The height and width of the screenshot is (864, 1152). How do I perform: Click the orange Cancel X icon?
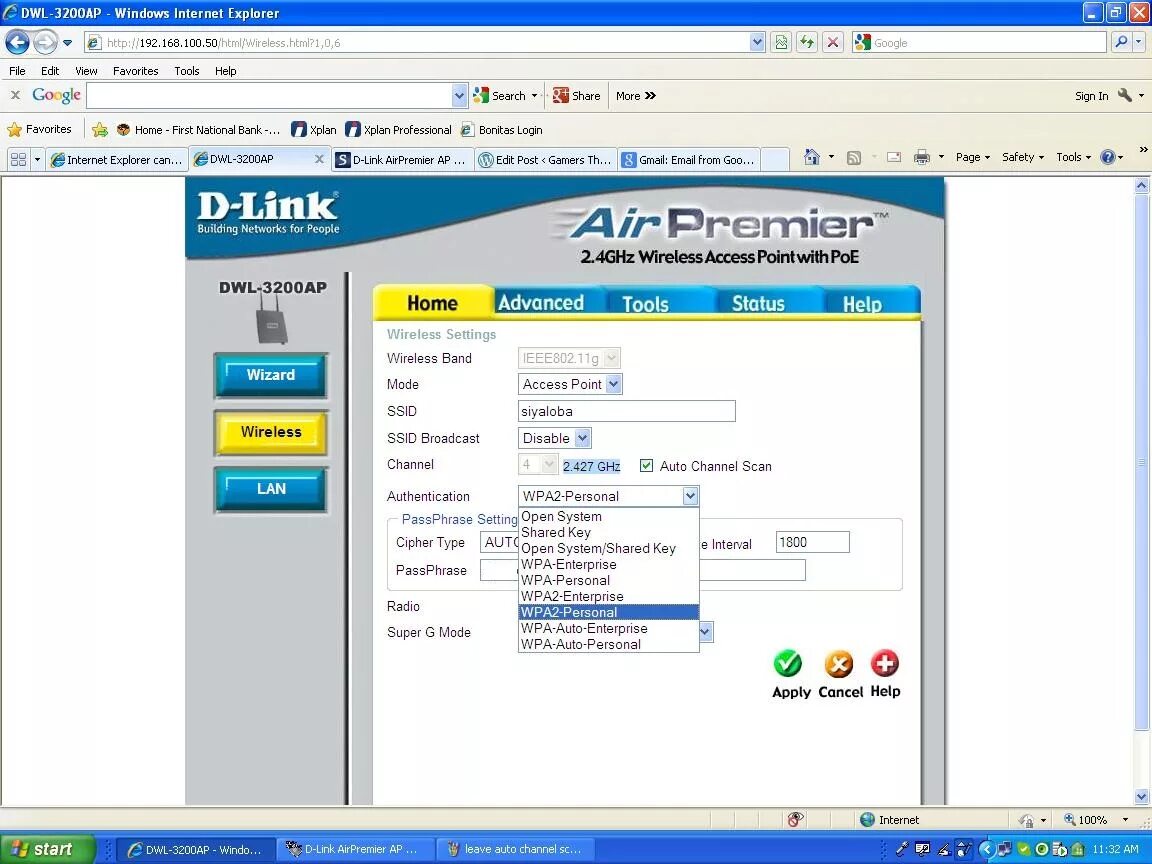pos(838,664)
